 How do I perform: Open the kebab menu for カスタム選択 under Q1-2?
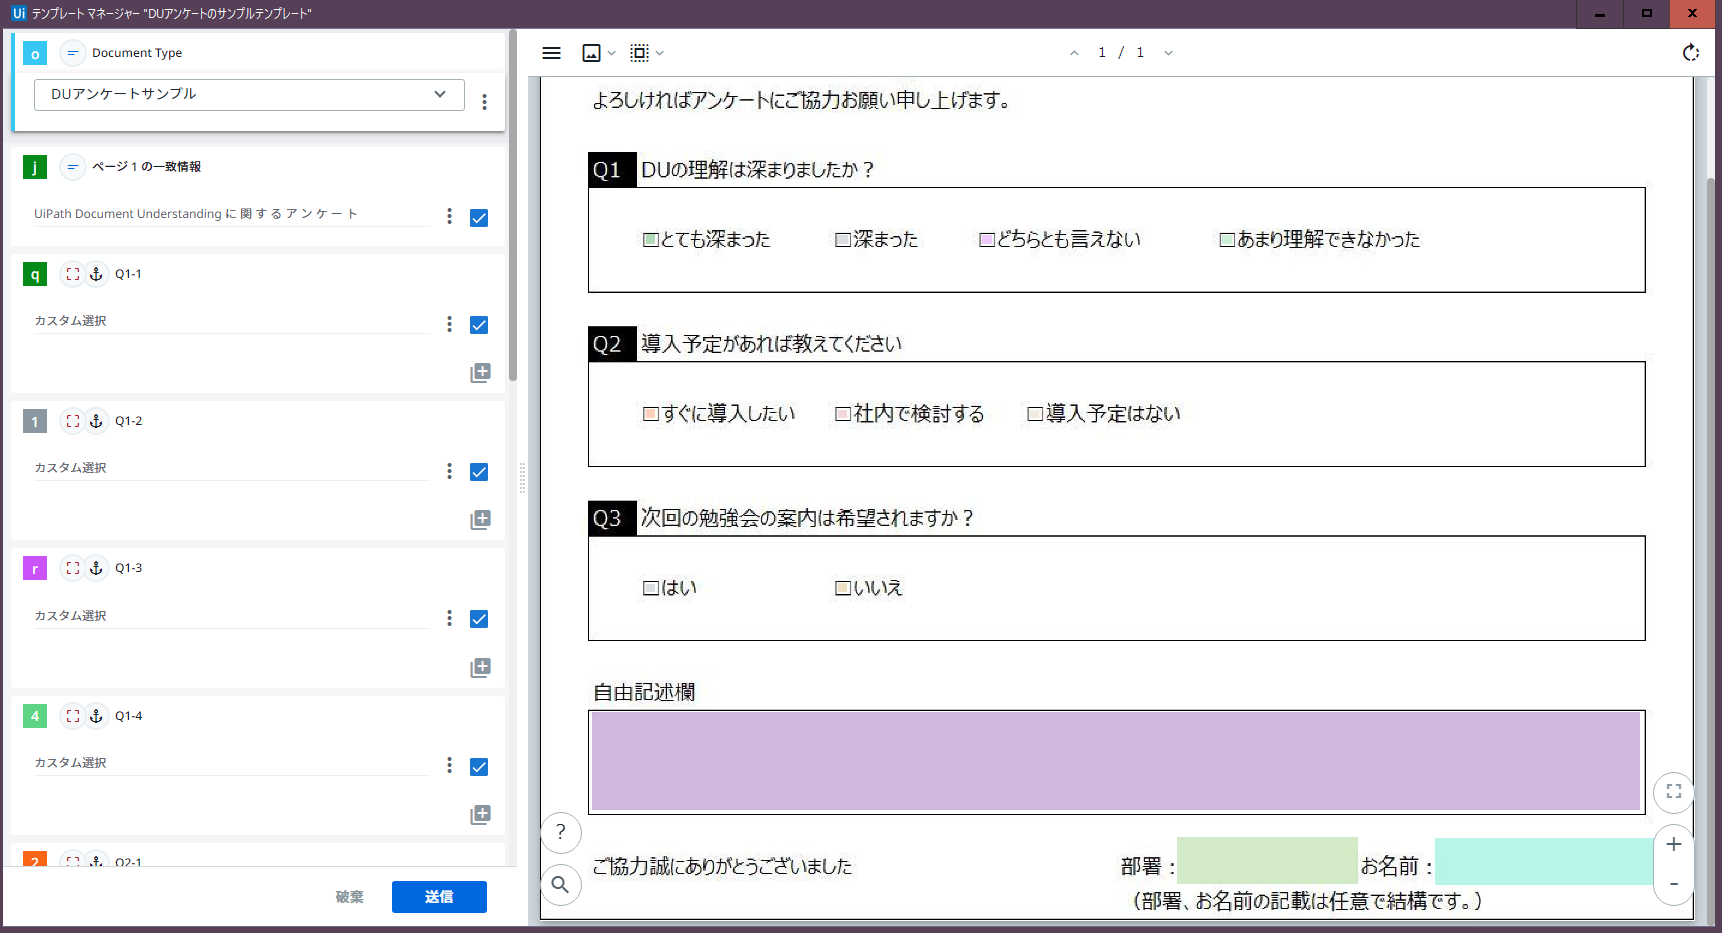(449, 470)
